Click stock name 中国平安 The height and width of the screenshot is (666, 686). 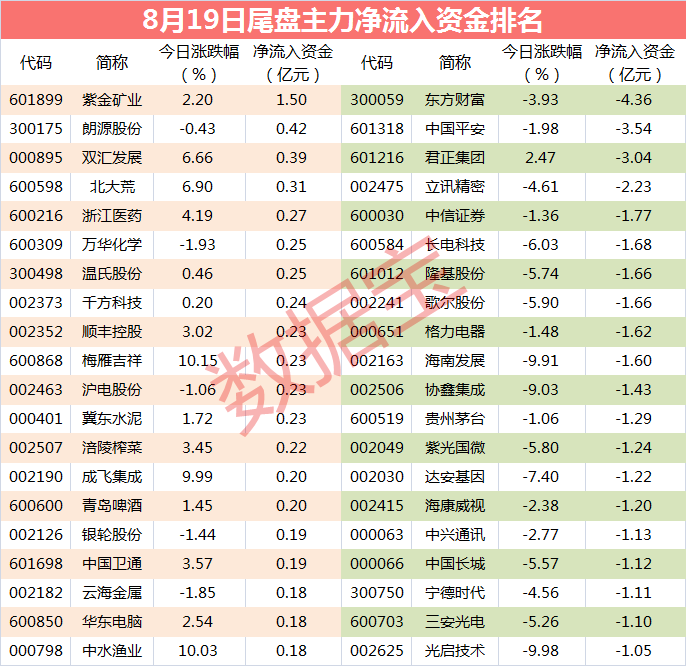tap(455, 129)
